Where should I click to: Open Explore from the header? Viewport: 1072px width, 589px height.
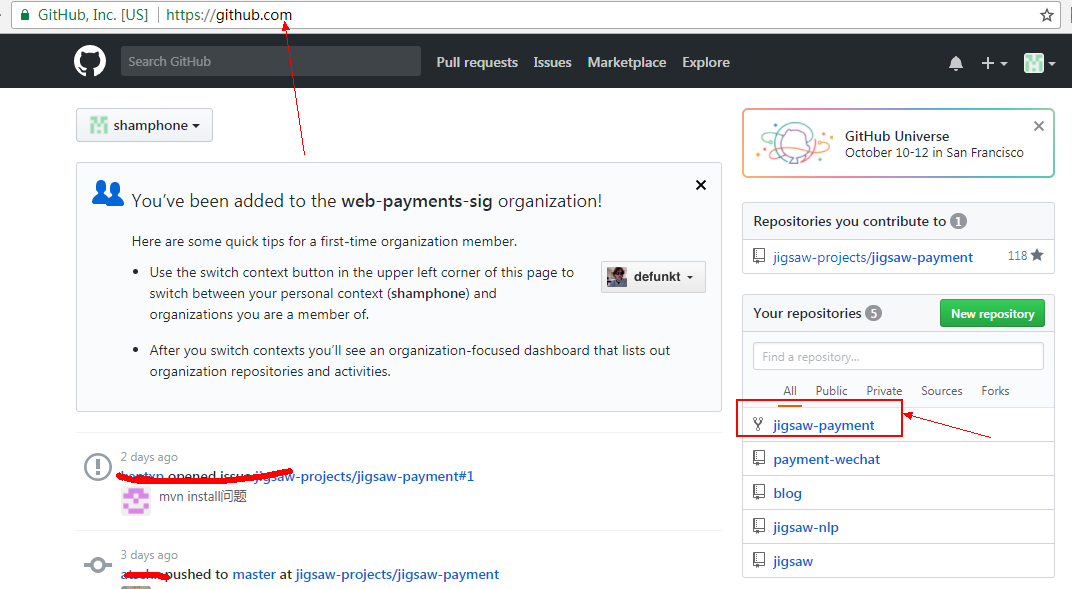coord(706,62)
